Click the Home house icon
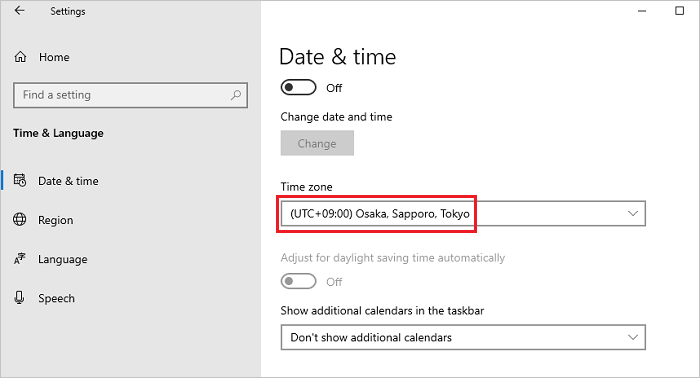 20,57
